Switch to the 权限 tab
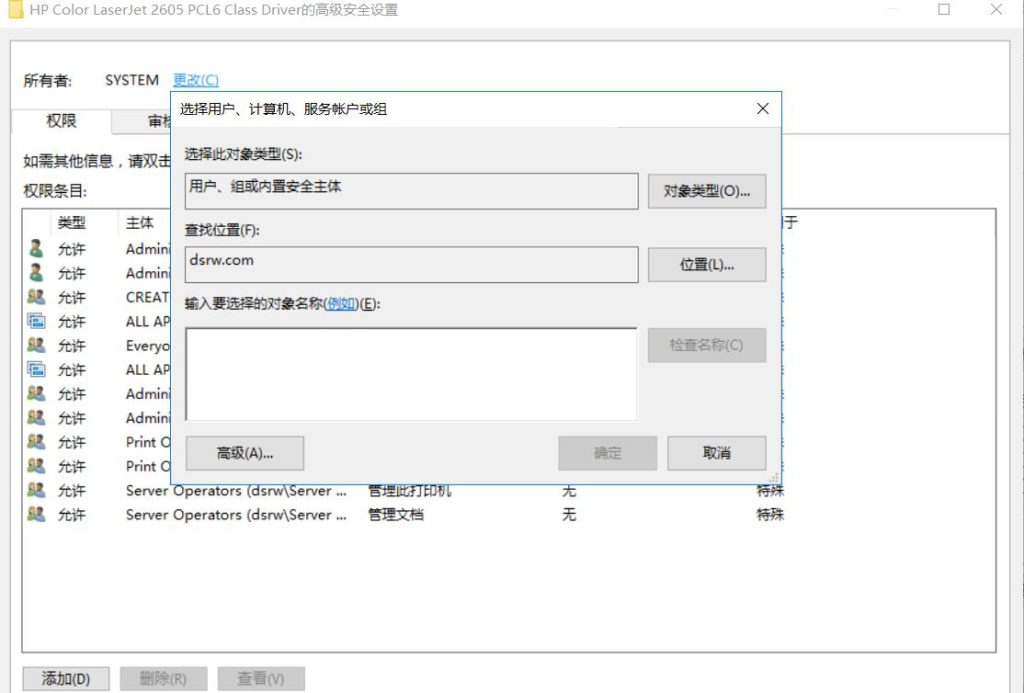1024x693 pixels. click(x=61, y=121)
